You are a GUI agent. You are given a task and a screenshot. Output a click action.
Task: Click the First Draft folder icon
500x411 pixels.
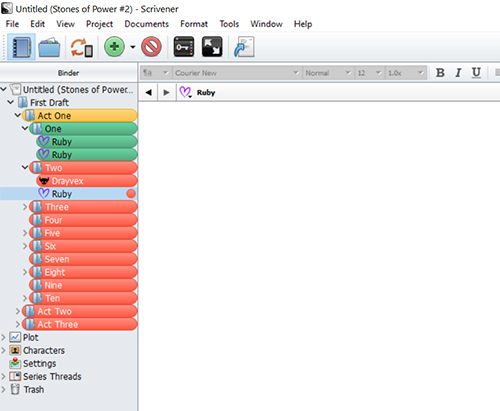[x=23, y=102]
